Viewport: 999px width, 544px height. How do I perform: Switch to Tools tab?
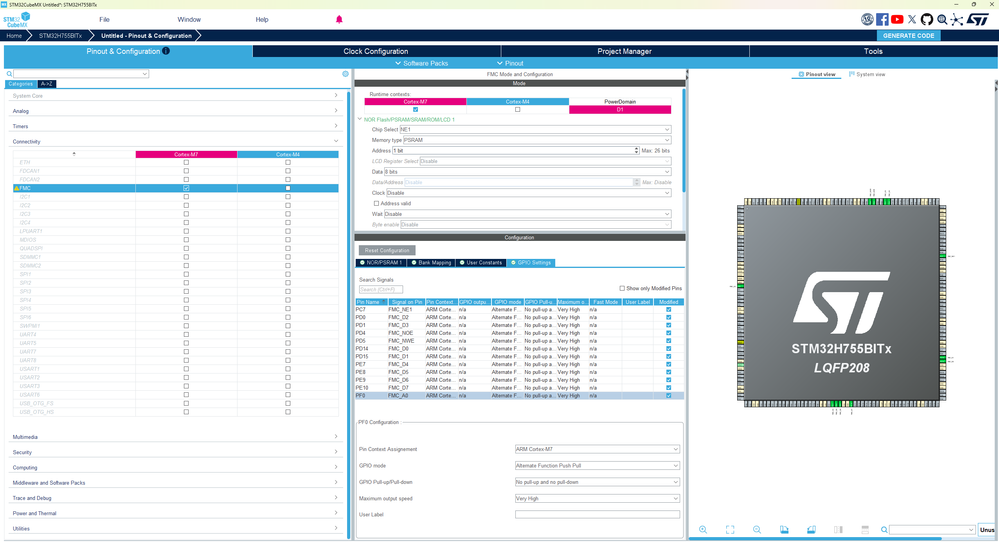pyautogui.click(x=873, y=51)
